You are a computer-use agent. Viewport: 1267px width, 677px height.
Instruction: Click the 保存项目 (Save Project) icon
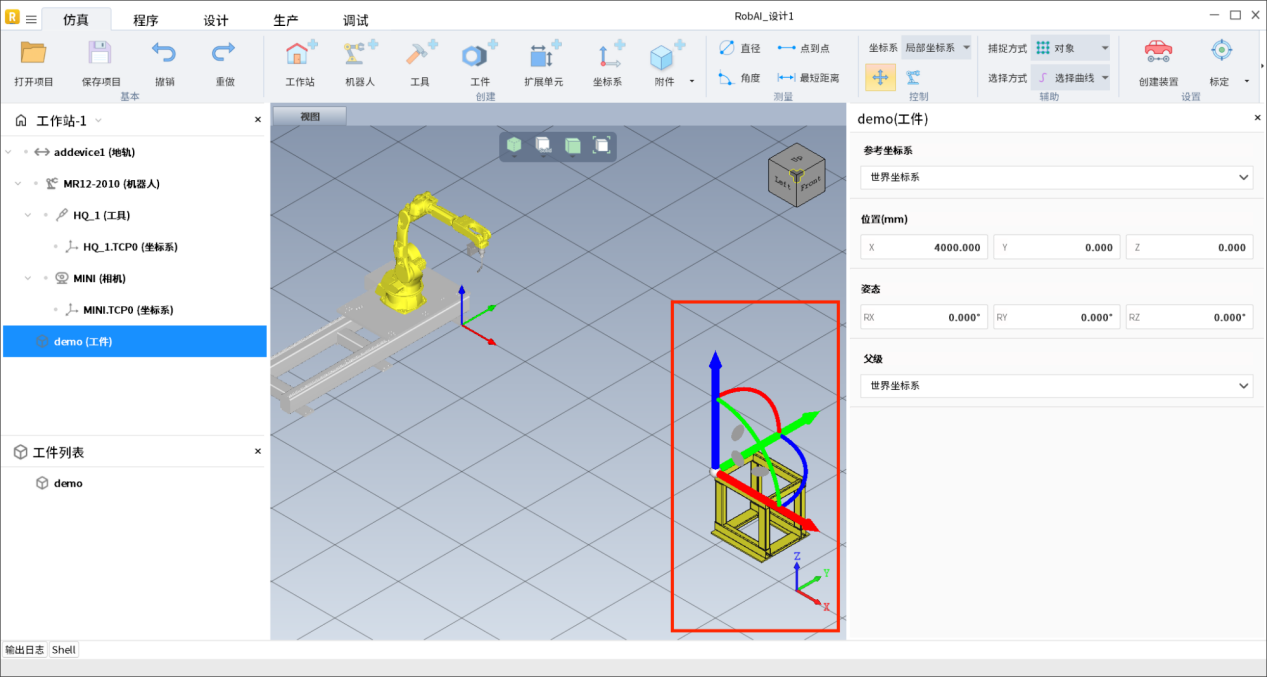[100, 55]
